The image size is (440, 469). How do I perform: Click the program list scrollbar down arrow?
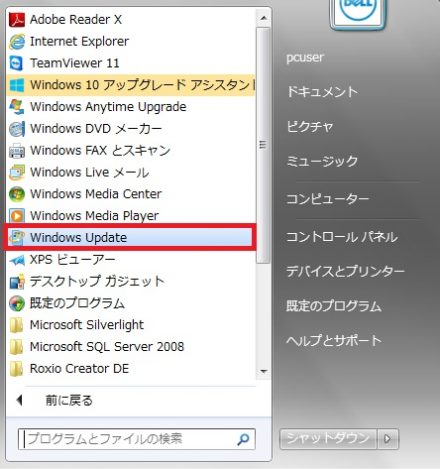(x=264, y=371)
